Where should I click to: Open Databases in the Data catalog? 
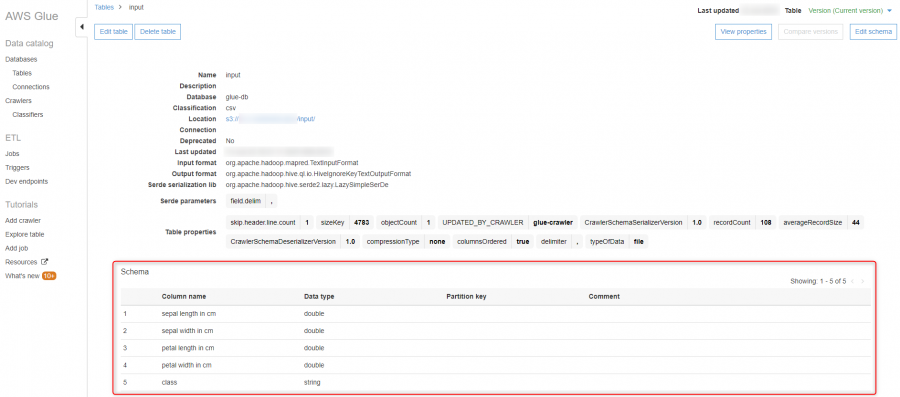tap(21, 59)
